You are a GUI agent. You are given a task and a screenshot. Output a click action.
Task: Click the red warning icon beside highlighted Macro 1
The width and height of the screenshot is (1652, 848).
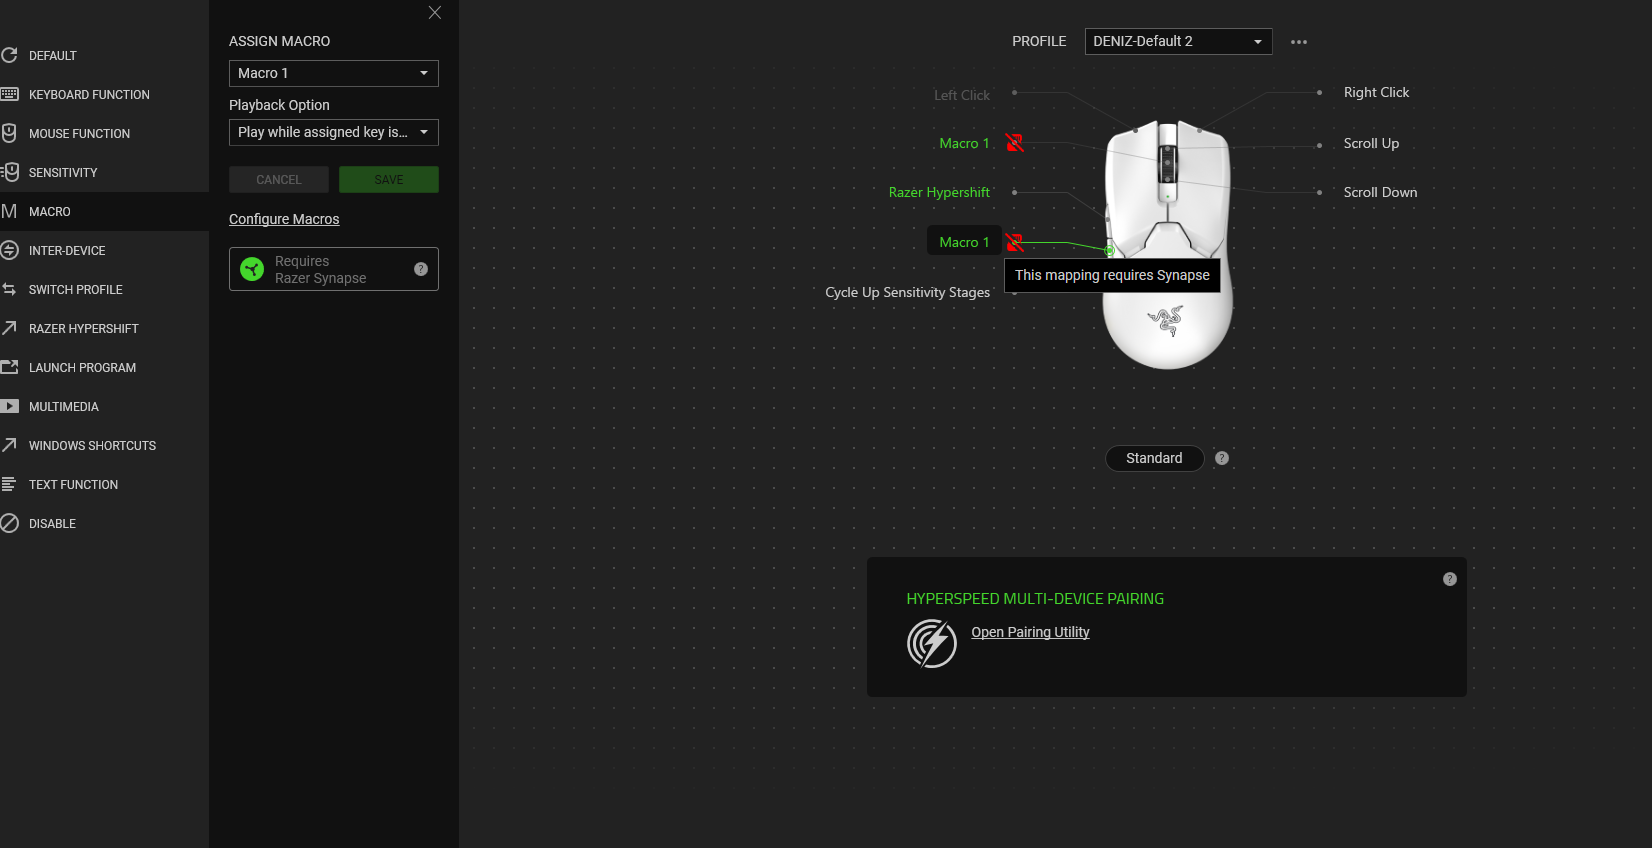pyautogui.click(x=1015, y=242)
